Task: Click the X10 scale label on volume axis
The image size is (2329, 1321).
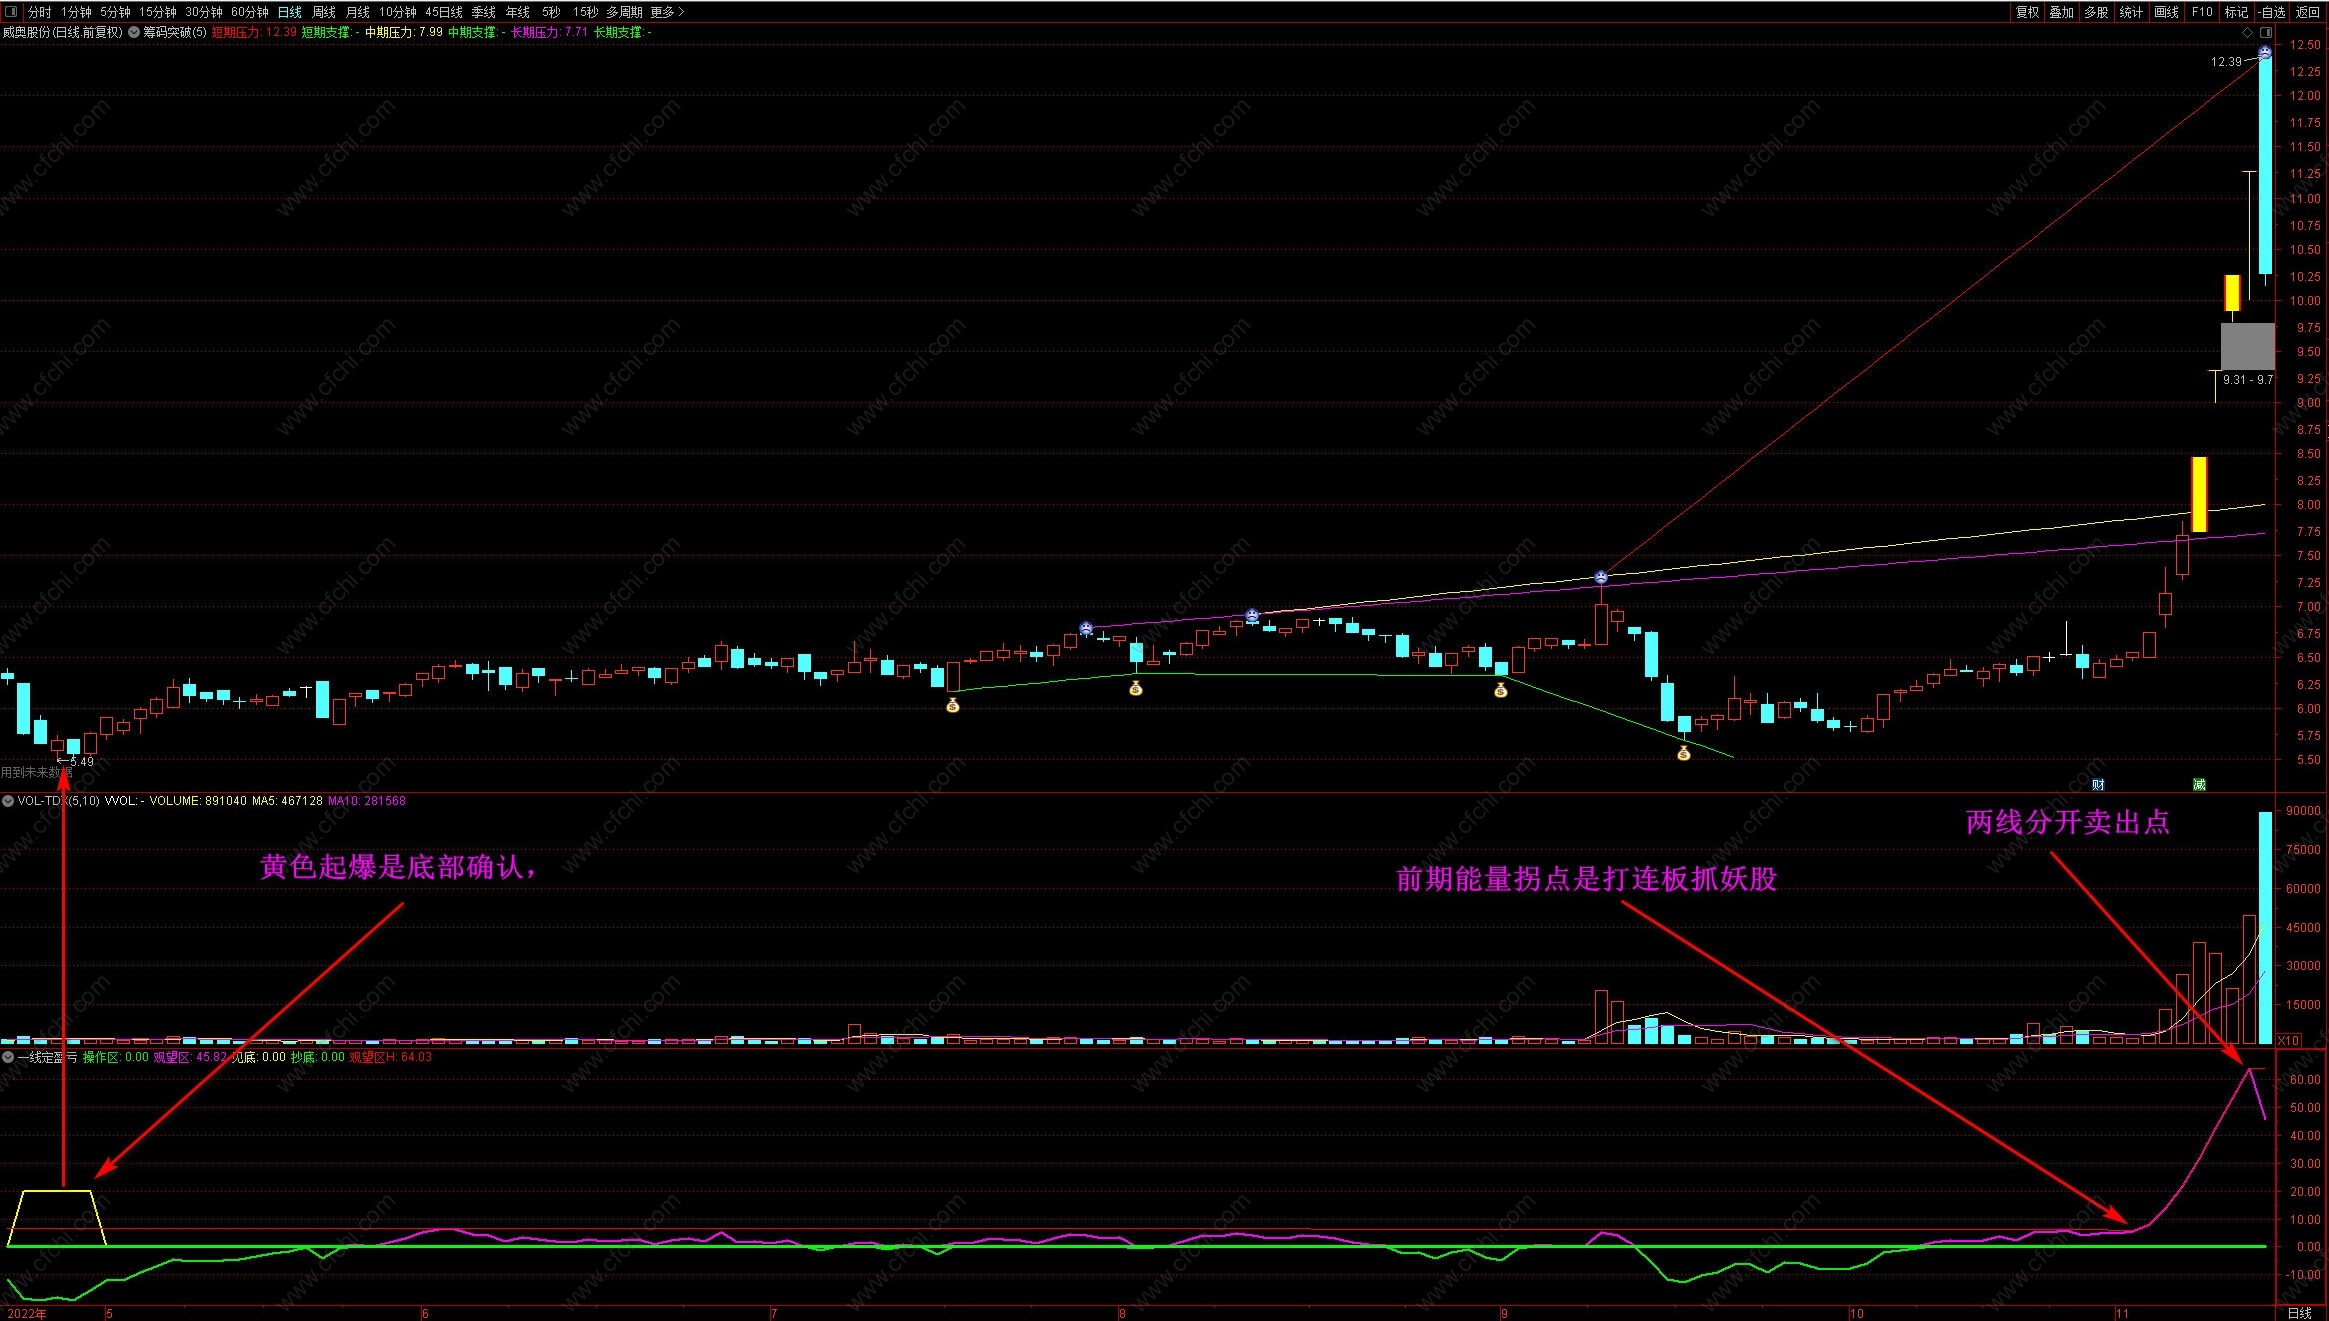Action: (2289, 1040)
